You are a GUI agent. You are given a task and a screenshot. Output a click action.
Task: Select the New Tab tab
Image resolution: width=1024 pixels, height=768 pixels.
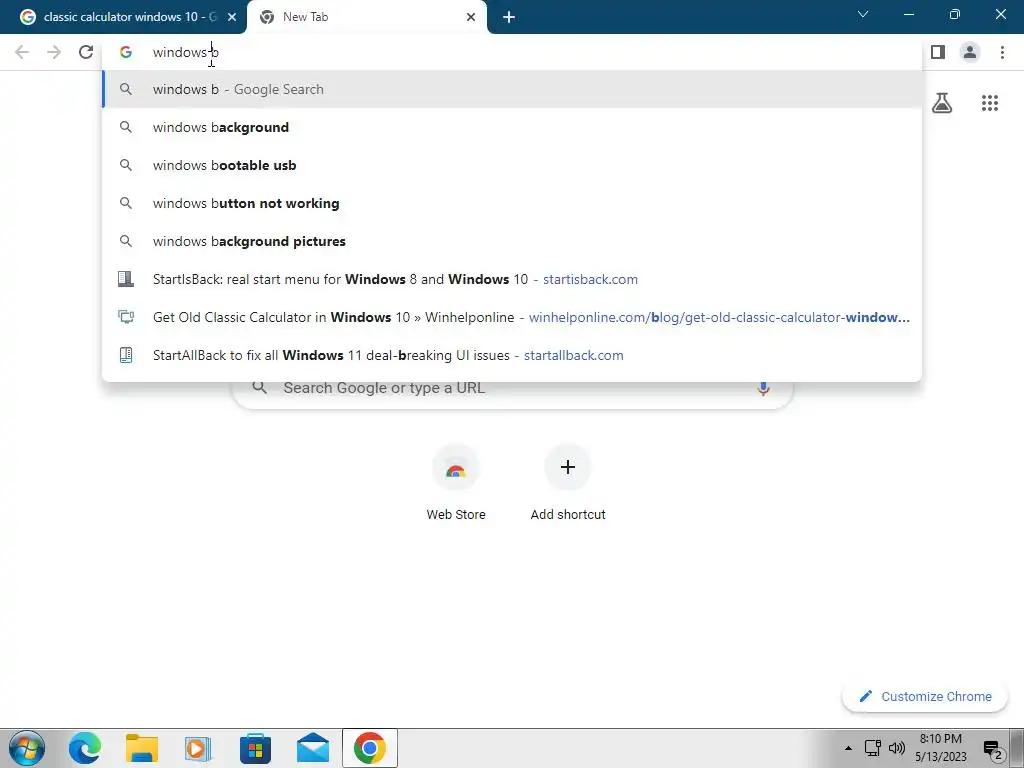point(367,17)
